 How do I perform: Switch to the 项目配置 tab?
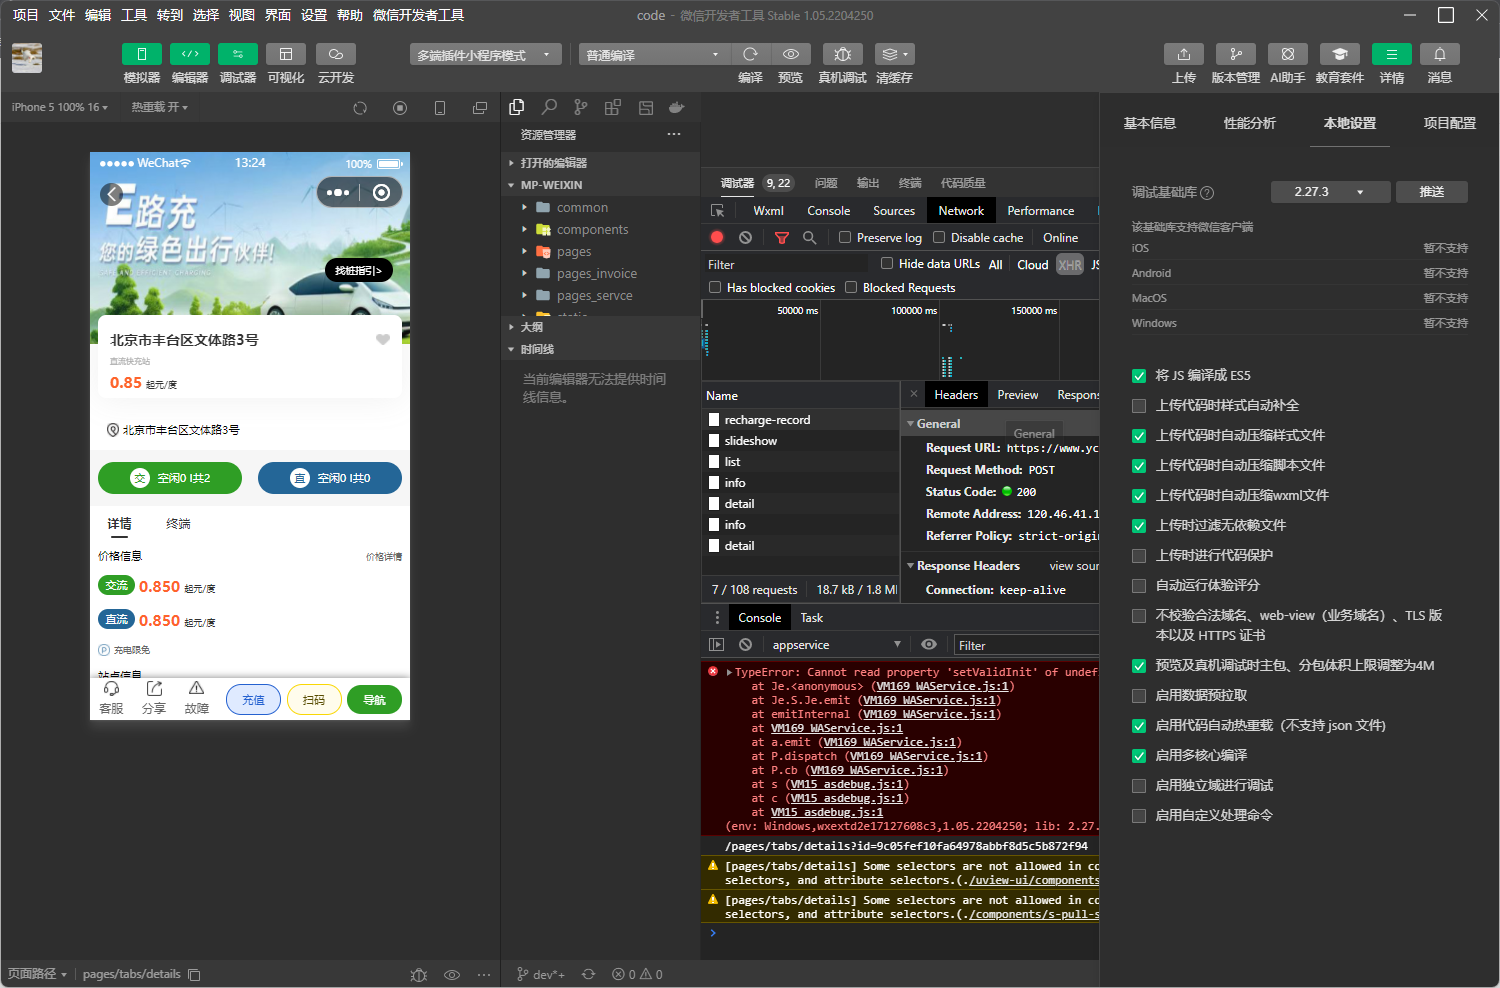1450,123
